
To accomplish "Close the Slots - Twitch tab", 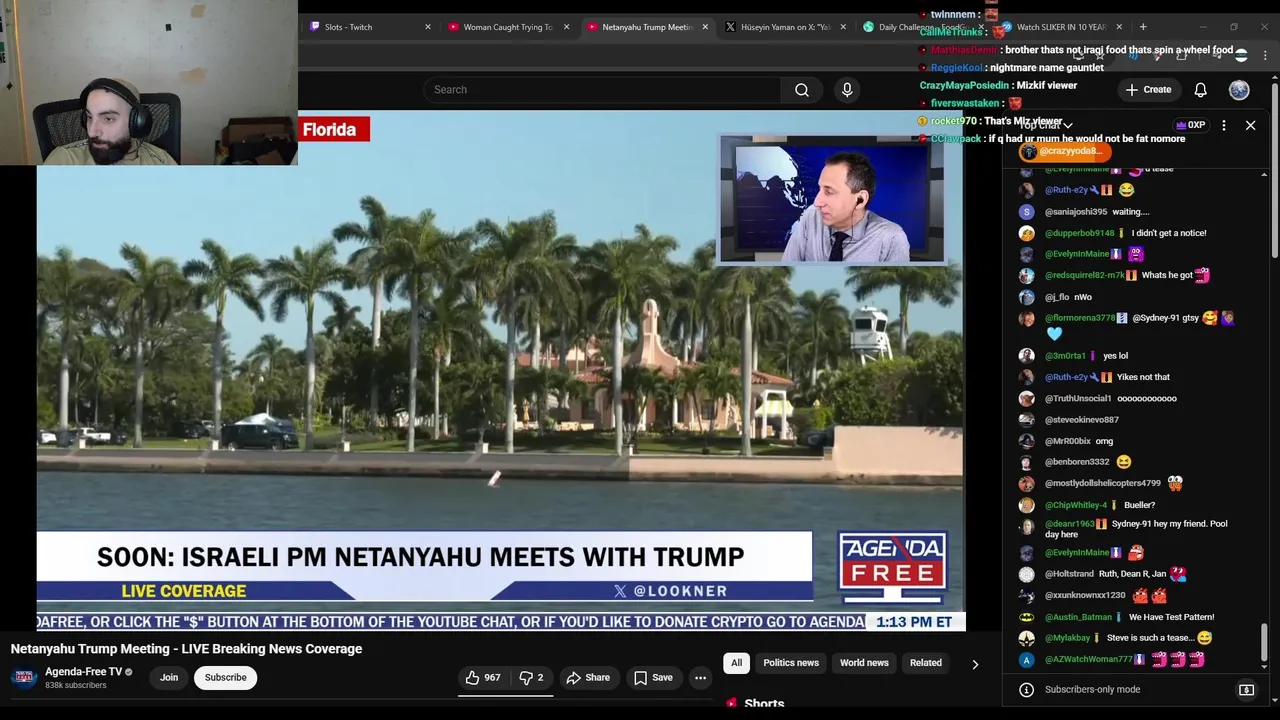I will click(428, 27).
